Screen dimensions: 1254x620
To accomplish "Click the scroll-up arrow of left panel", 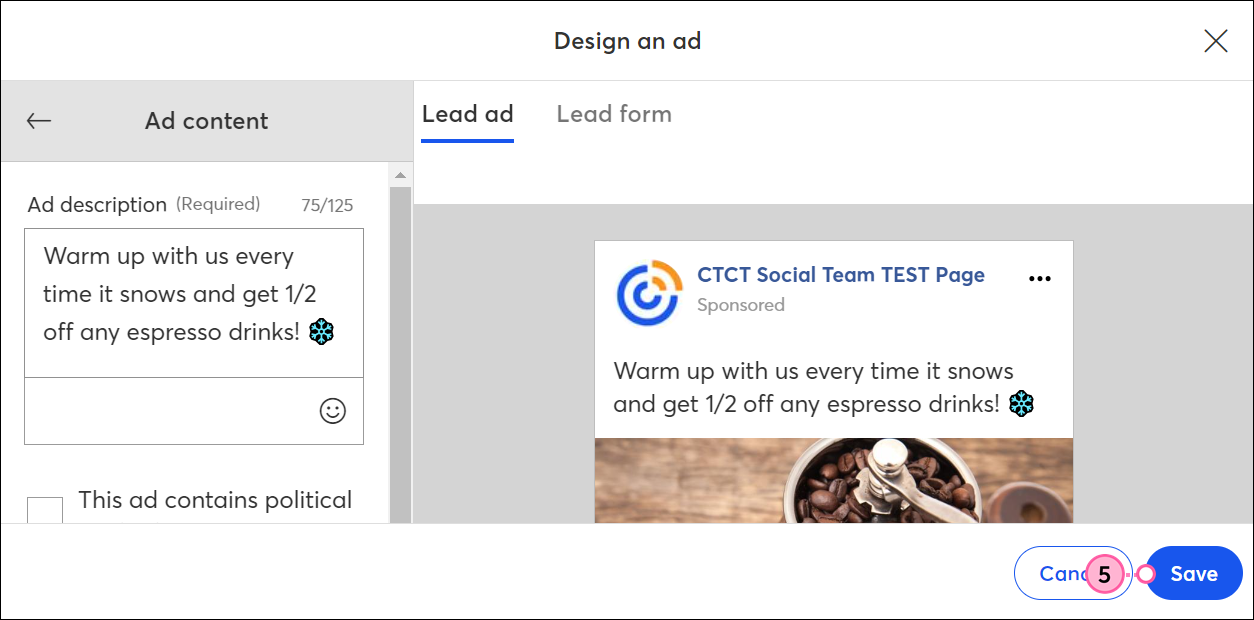I will click(x=400, y=175).
